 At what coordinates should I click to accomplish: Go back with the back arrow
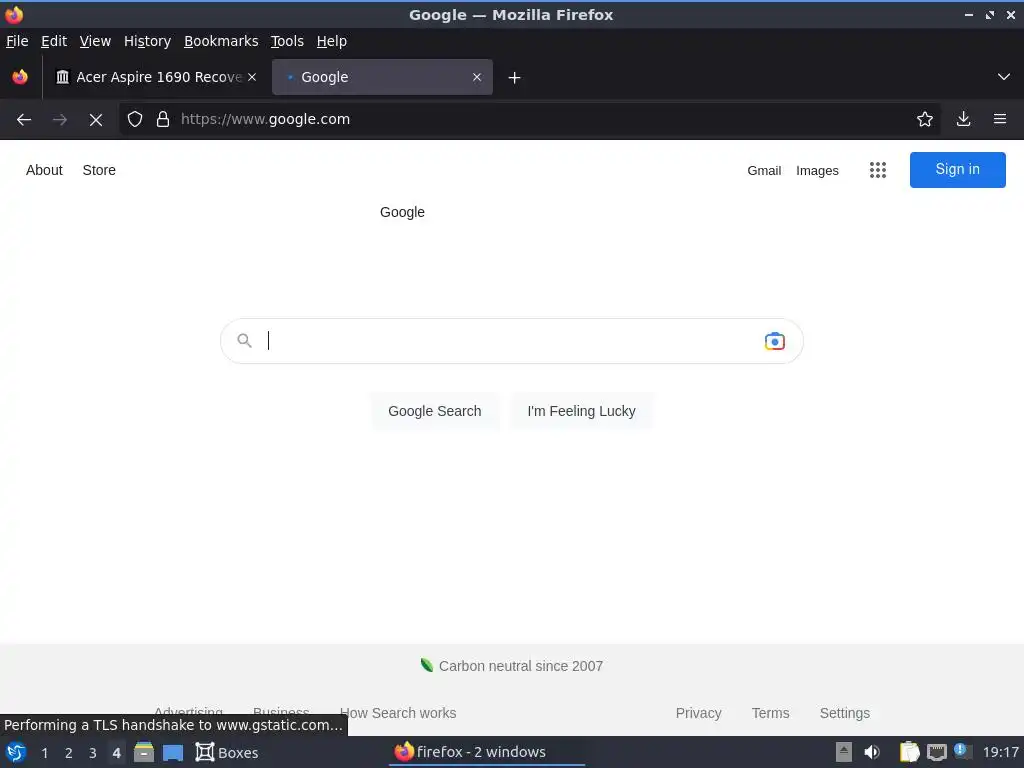[24, 120]
